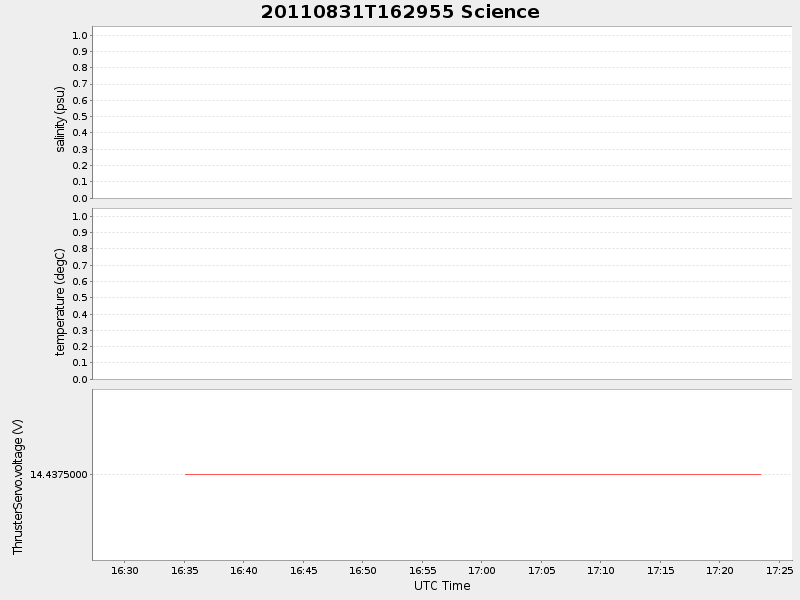Click the 16:55 time tick label
Screen dimensions: 800x600
coord(422,570)
